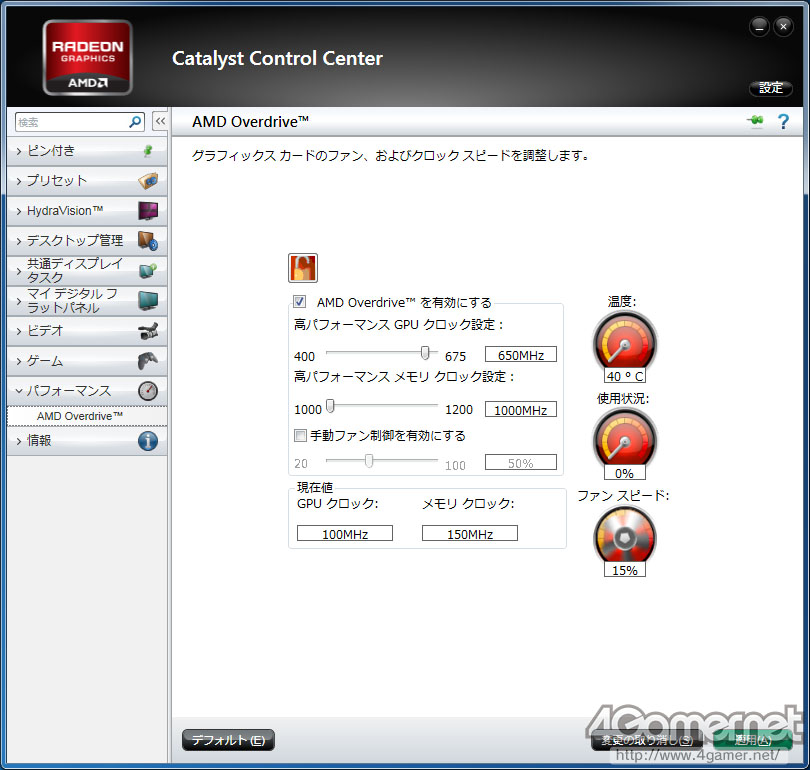This screenshot has width=810, height=770.
Task: Click the 変更の取り消し discard button
Action: [x=647, y=740]
